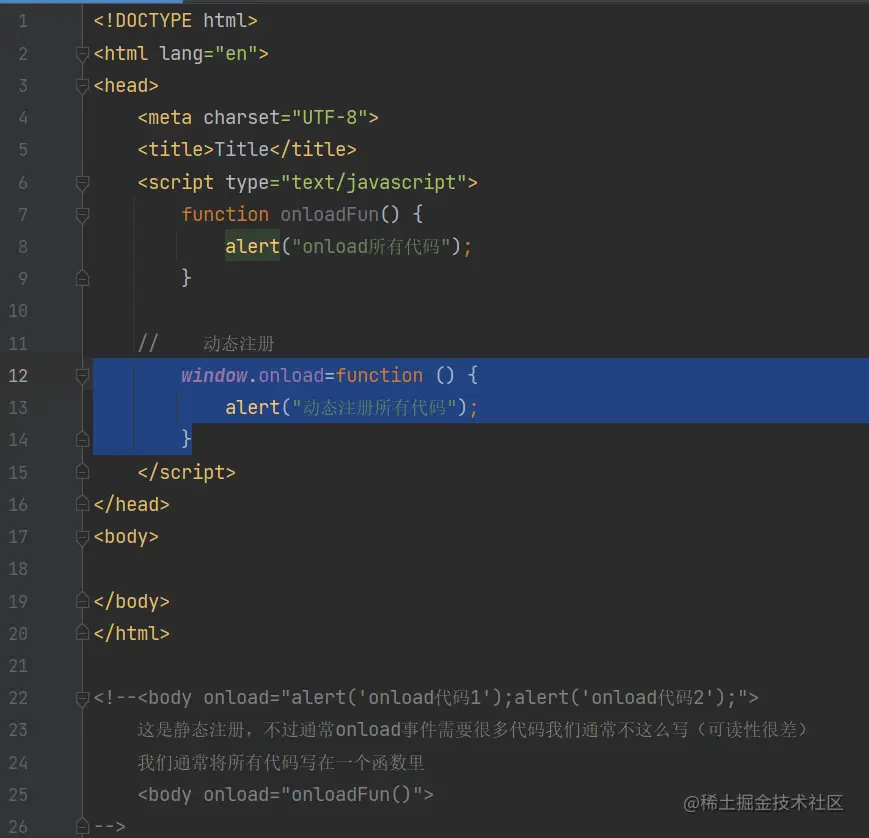Click on the DOCTYPE html declaration
This screenshot has height=838, width=869.
tap(176, 21)
